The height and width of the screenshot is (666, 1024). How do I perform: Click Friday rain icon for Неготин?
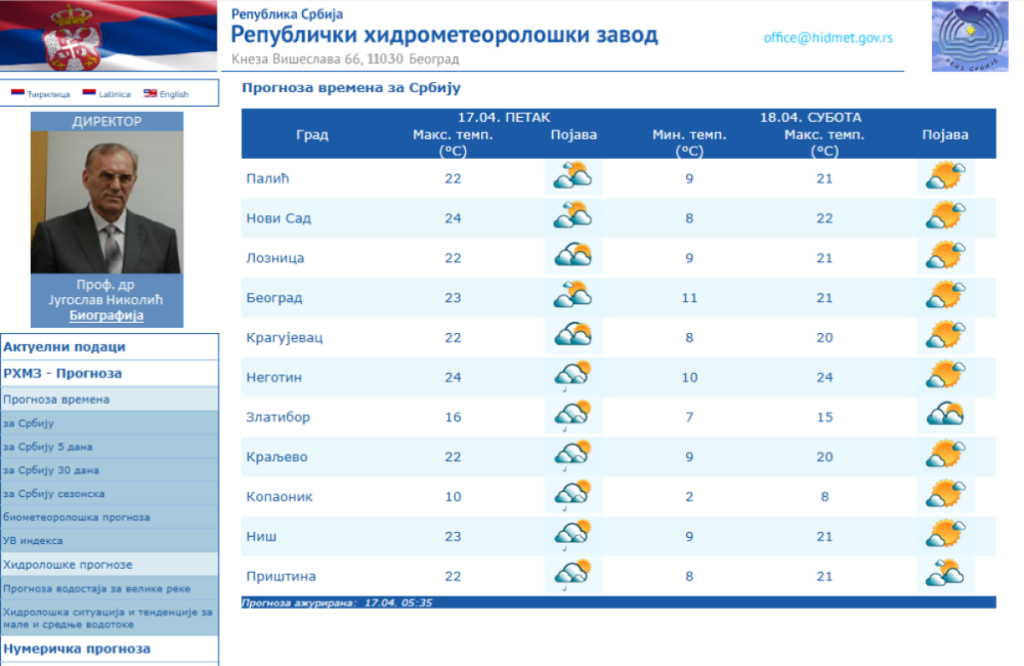[573, 377]
